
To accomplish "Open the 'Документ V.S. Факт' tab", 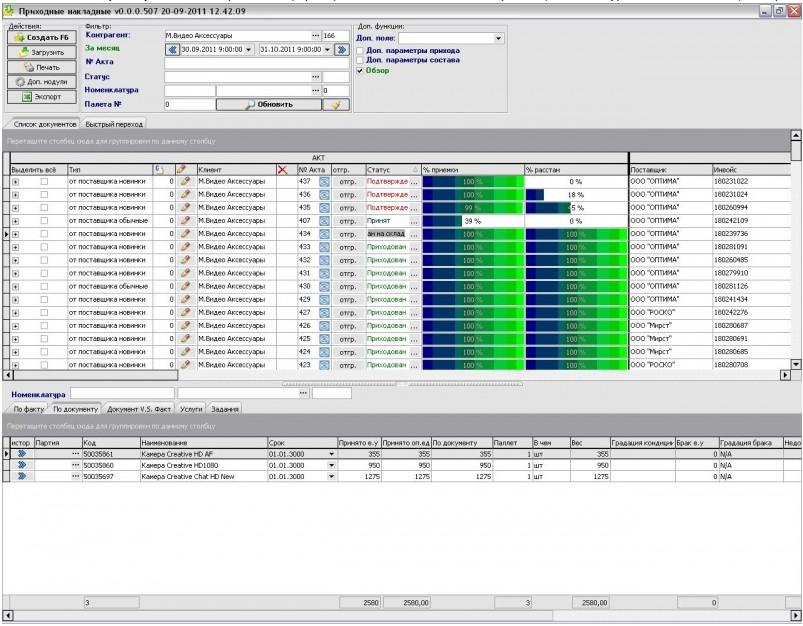I will coord(140,409).
